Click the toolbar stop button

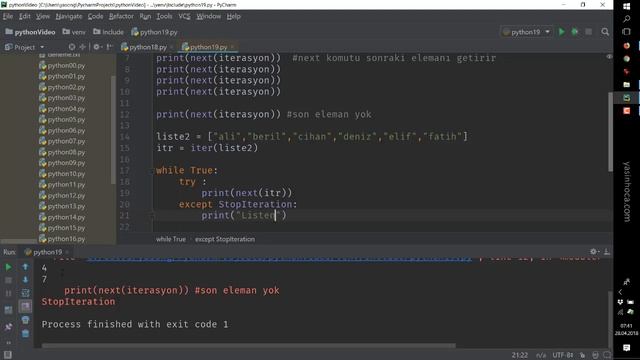point(588,32)
